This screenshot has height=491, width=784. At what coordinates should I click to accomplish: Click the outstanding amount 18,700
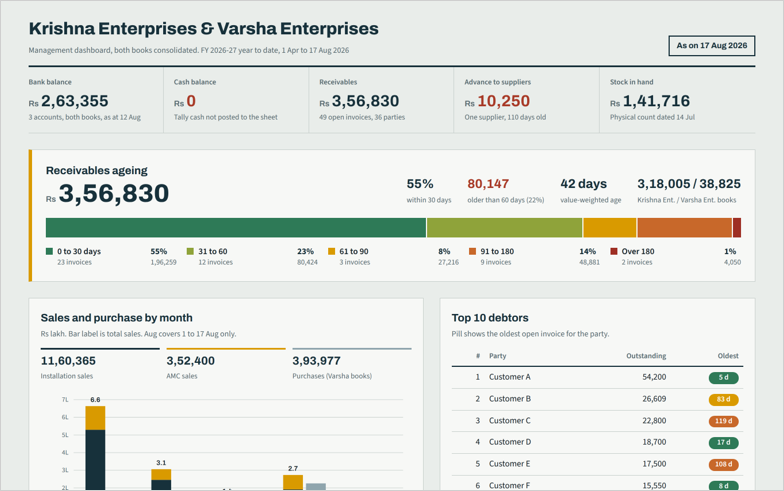654,442
